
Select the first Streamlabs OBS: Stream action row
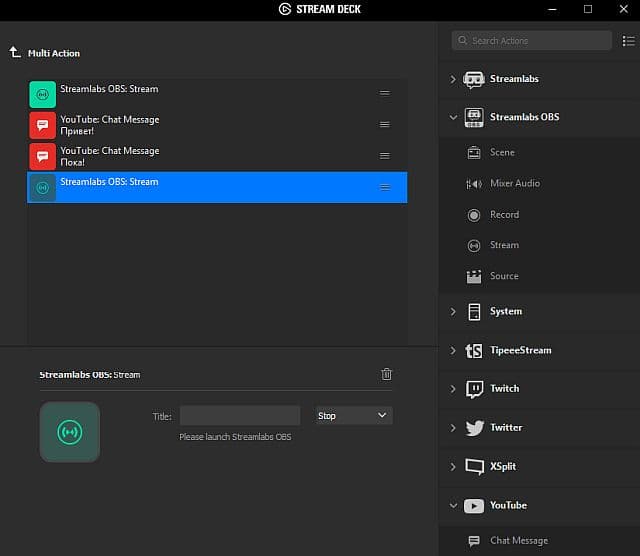200,94
